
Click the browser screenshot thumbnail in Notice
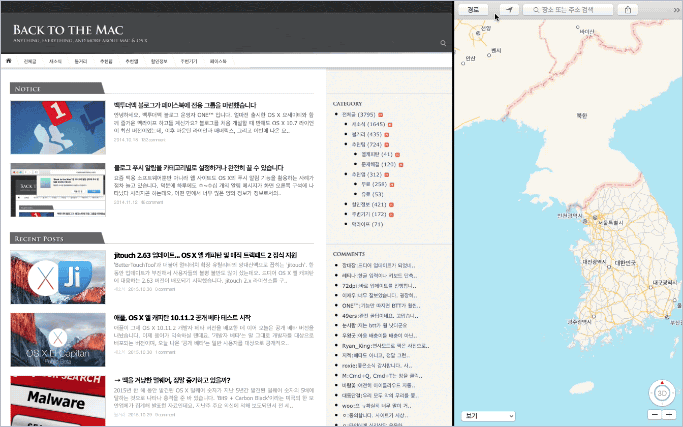[x=58, y=190]
